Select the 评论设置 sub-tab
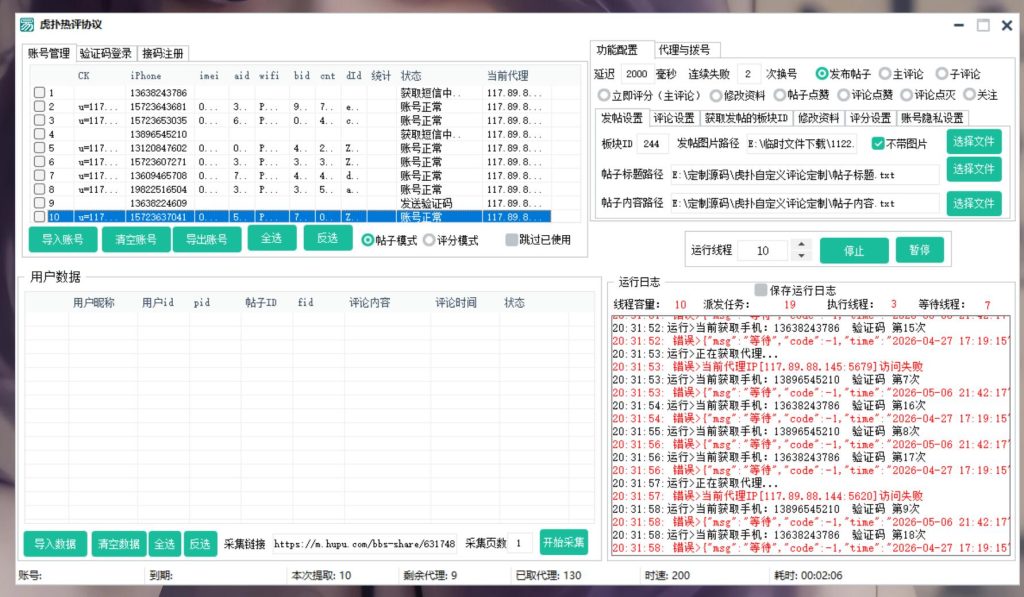 click(674, 118)
